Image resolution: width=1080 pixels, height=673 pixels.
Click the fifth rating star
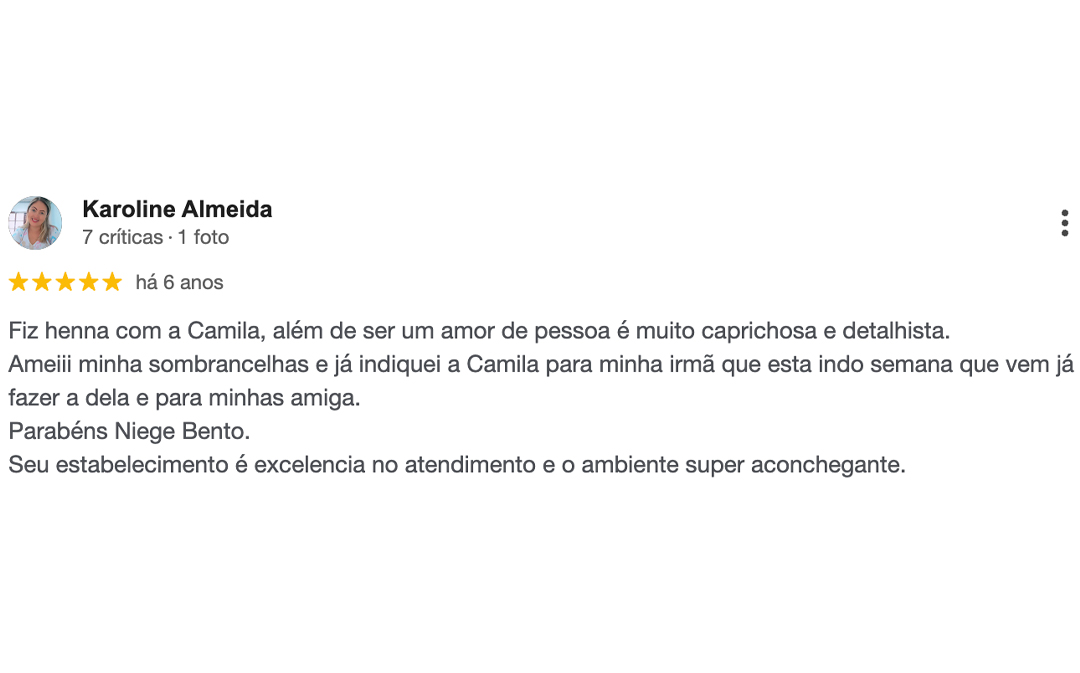[112, 282]
